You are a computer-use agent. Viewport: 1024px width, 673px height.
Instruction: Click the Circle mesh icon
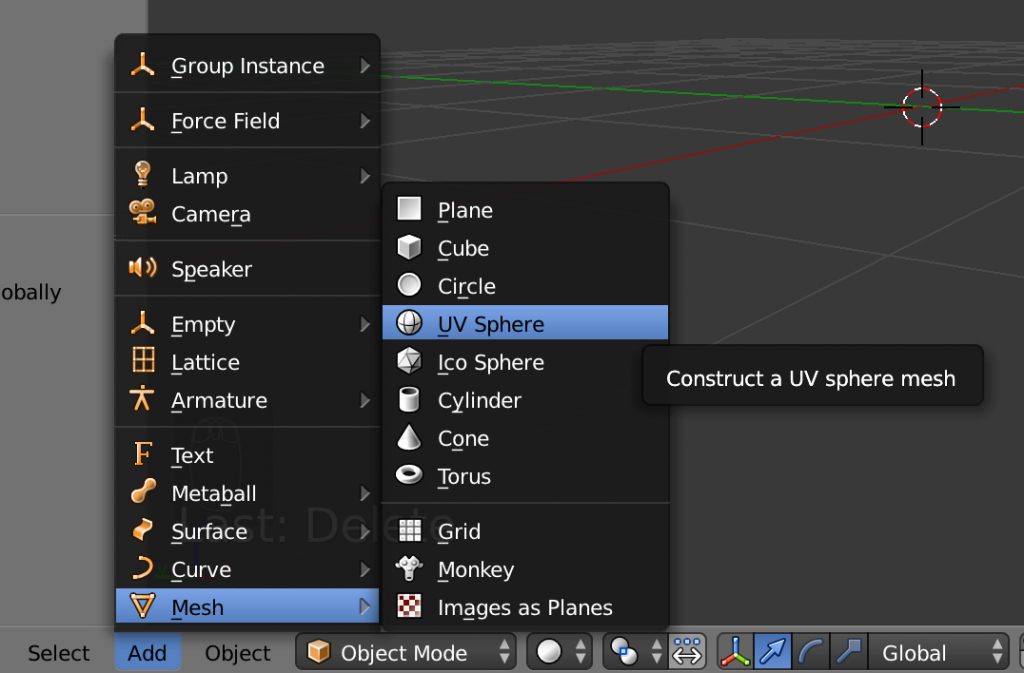click(x=409, y=285)
